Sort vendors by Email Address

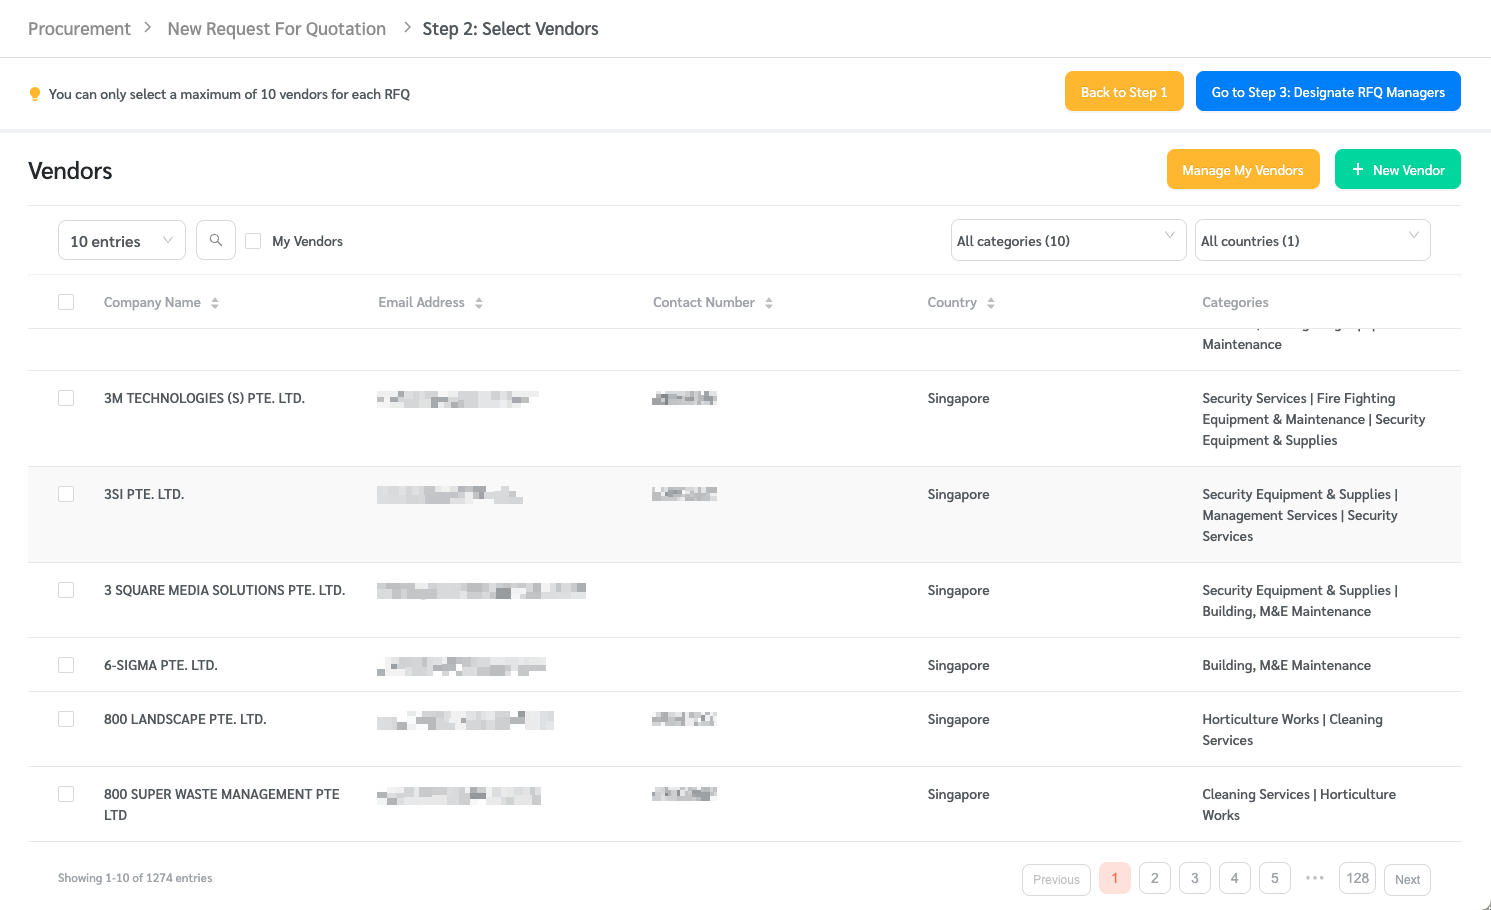coord(478,302)
